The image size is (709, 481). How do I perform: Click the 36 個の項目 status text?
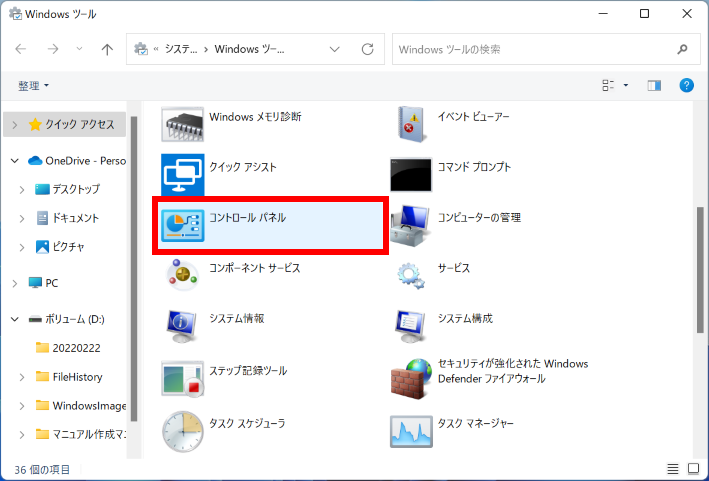42,470
